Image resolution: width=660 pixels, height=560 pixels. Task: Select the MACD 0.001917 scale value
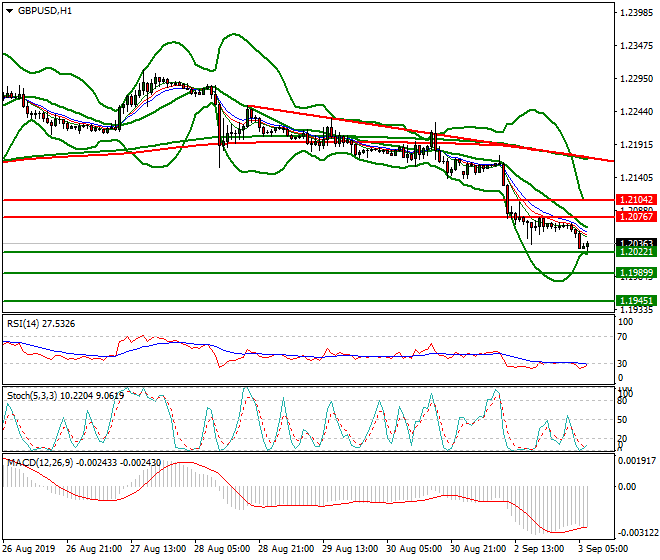[x=637, y=461]
